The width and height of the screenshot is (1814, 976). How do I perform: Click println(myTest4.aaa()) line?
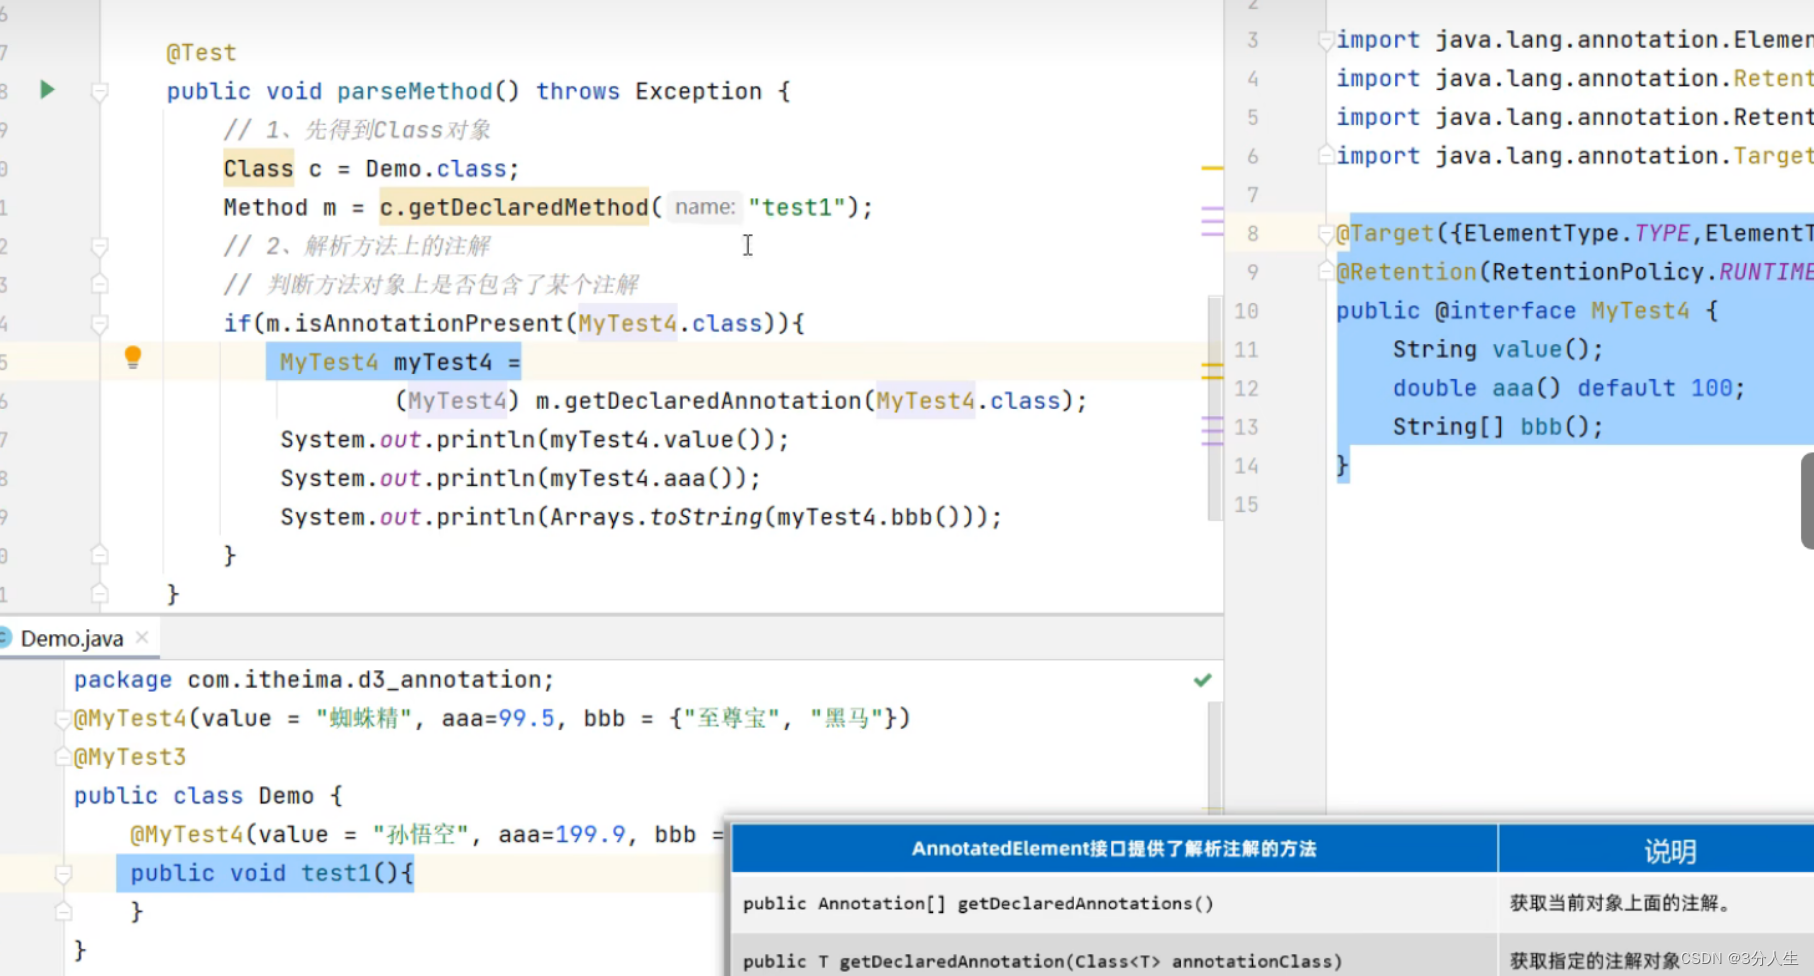[x=520, y=479]
